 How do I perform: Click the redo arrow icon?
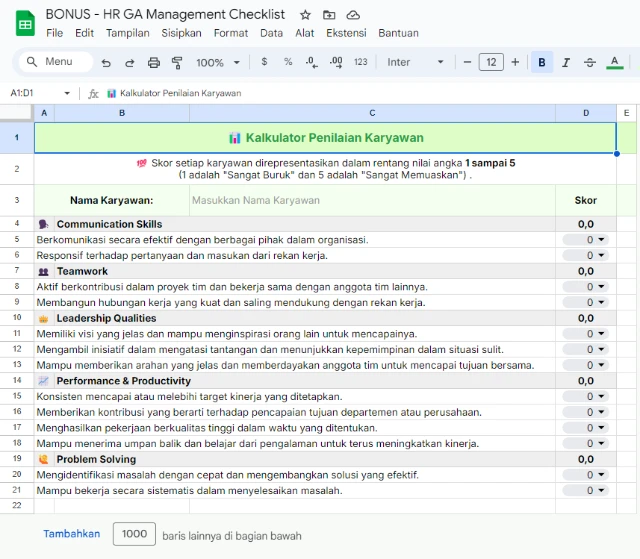(x=129, y=62)
